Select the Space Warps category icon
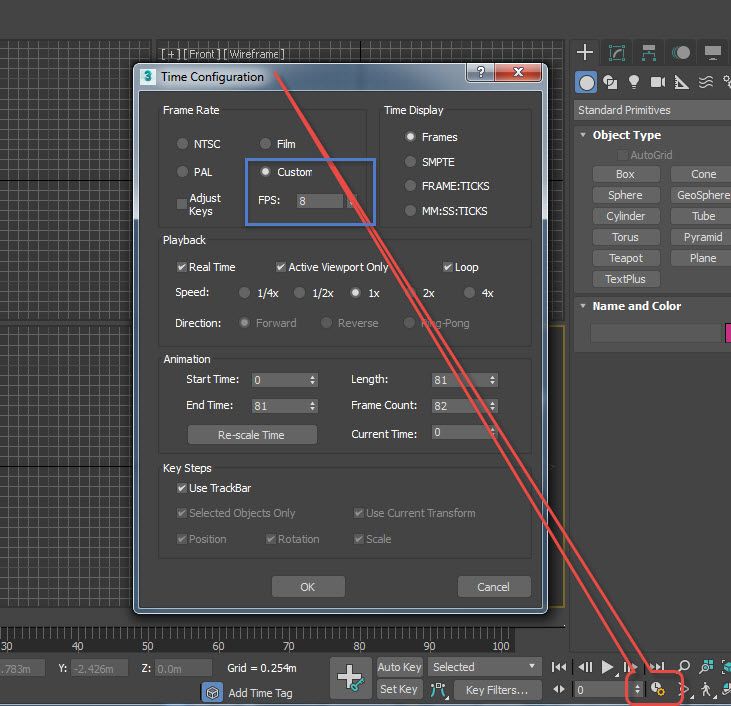Viewport: 731px width, 706px height. 705,83
